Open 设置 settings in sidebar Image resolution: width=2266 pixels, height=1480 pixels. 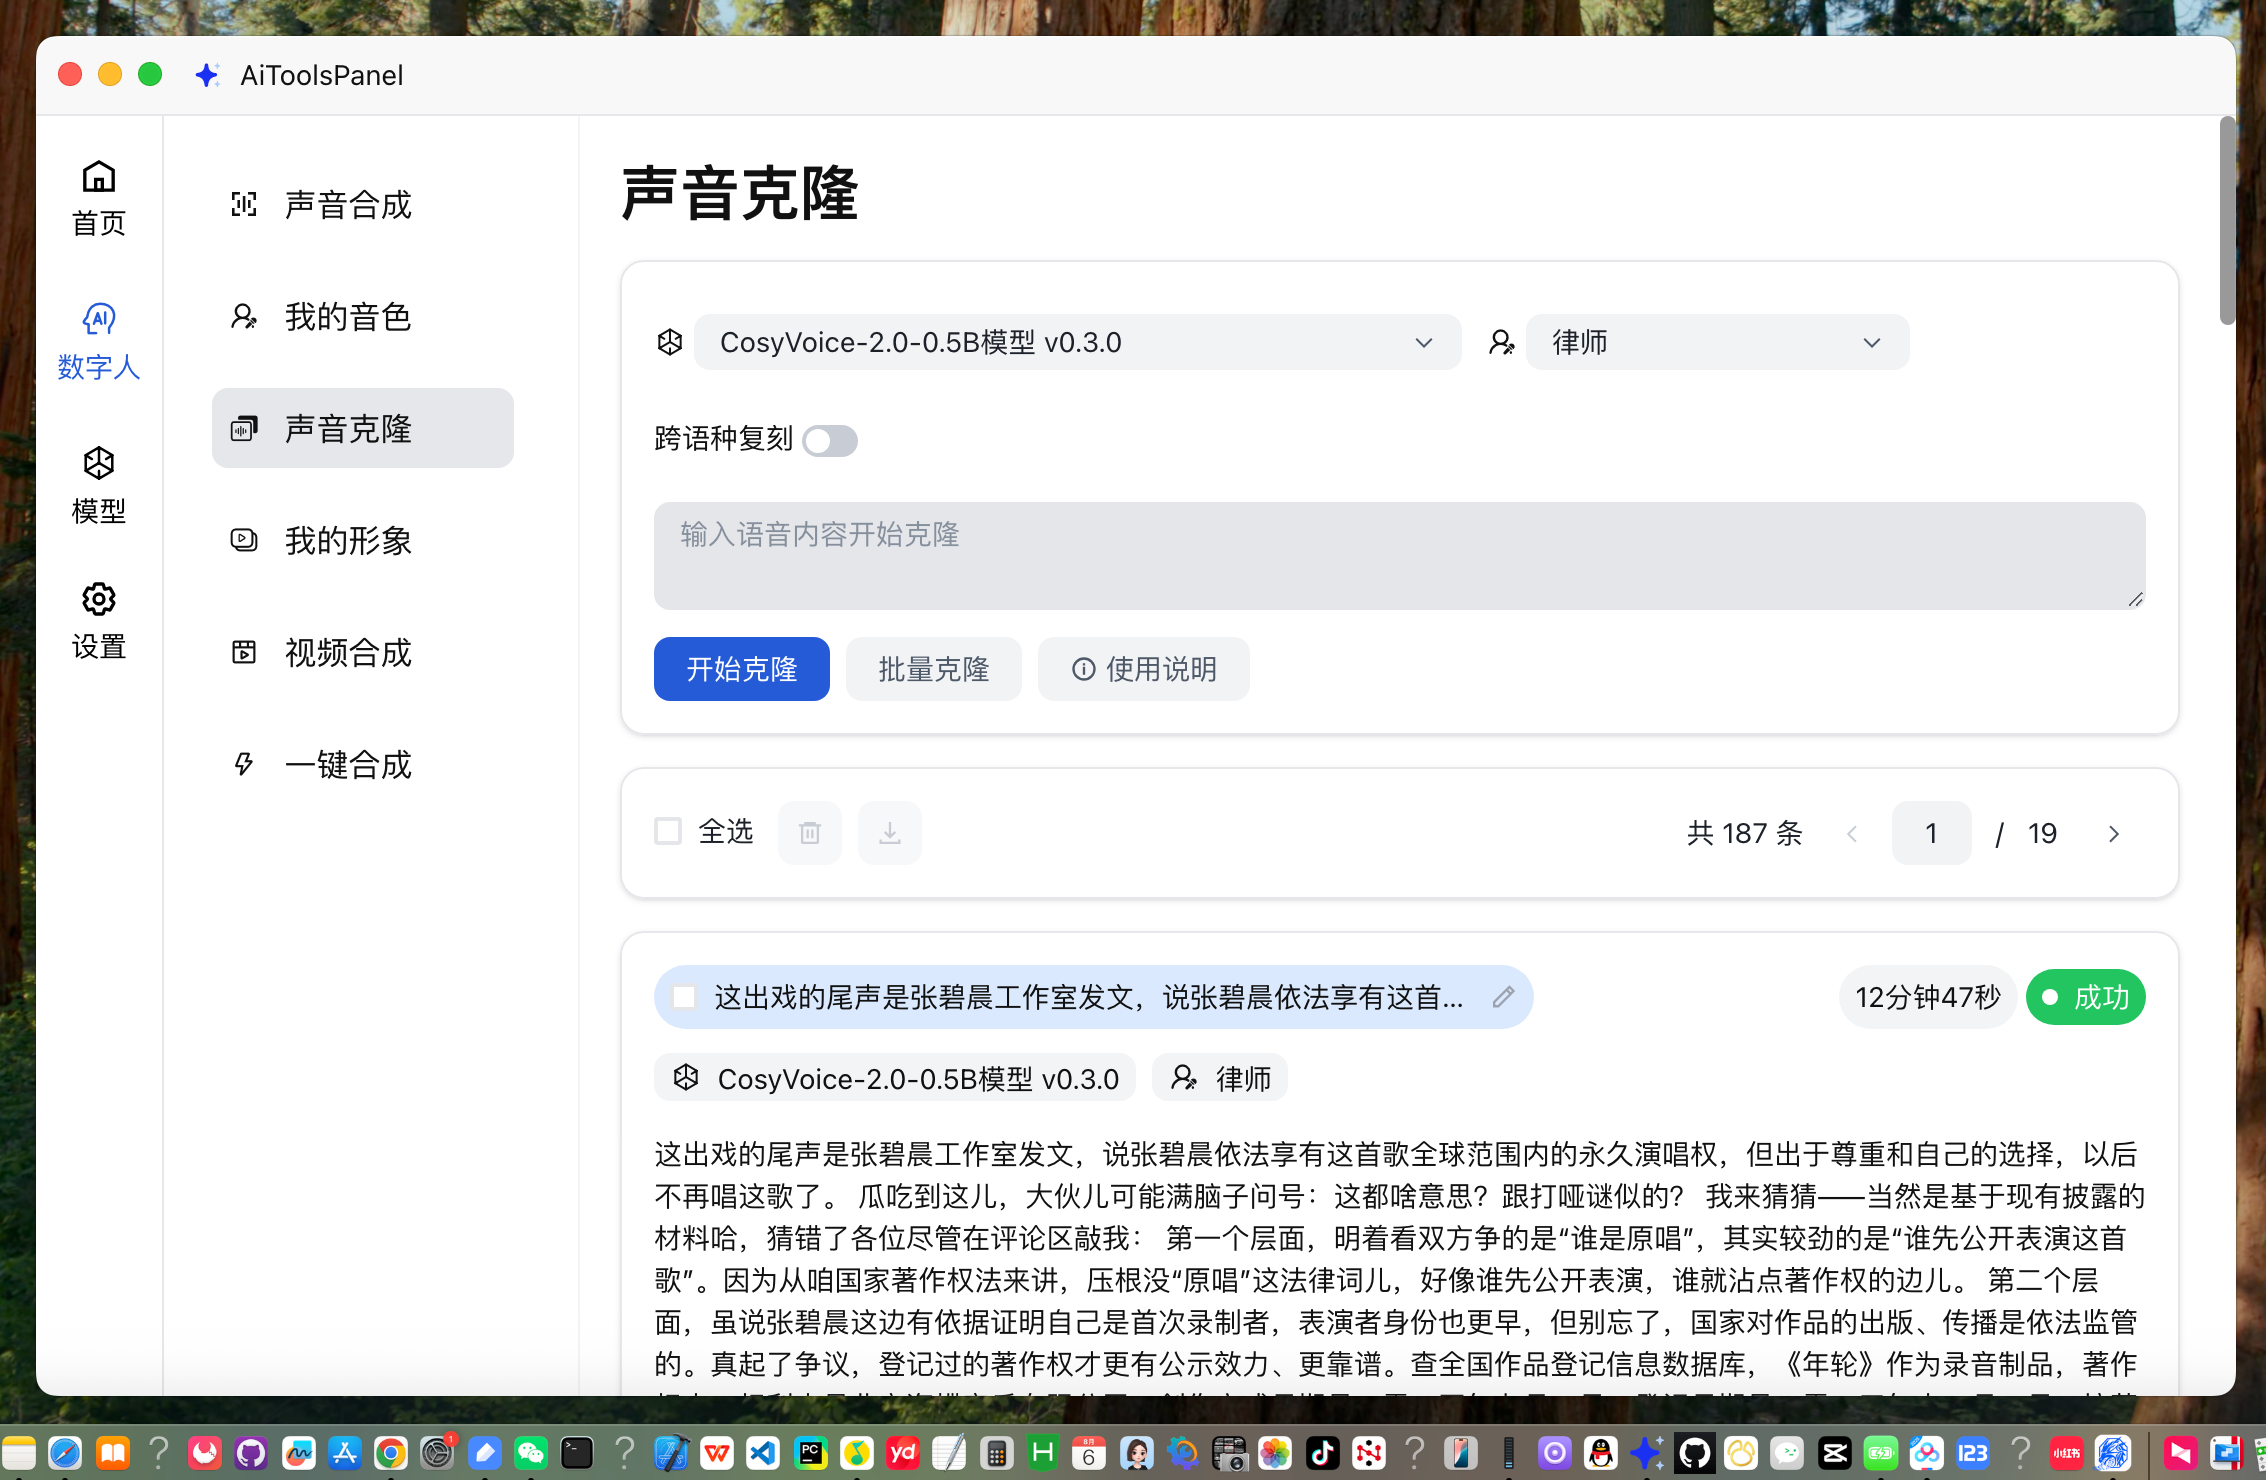point(98,622)
